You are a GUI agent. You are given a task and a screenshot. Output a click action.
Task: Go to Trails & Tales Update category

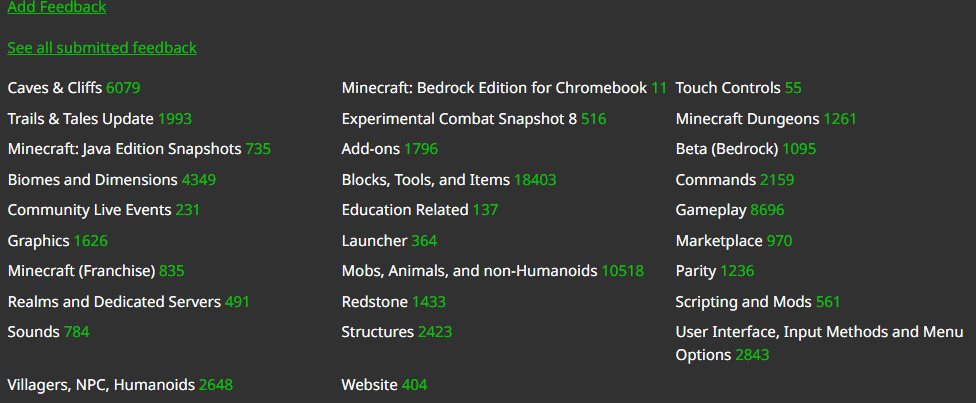pyautogui.click(x=80, y=119)
